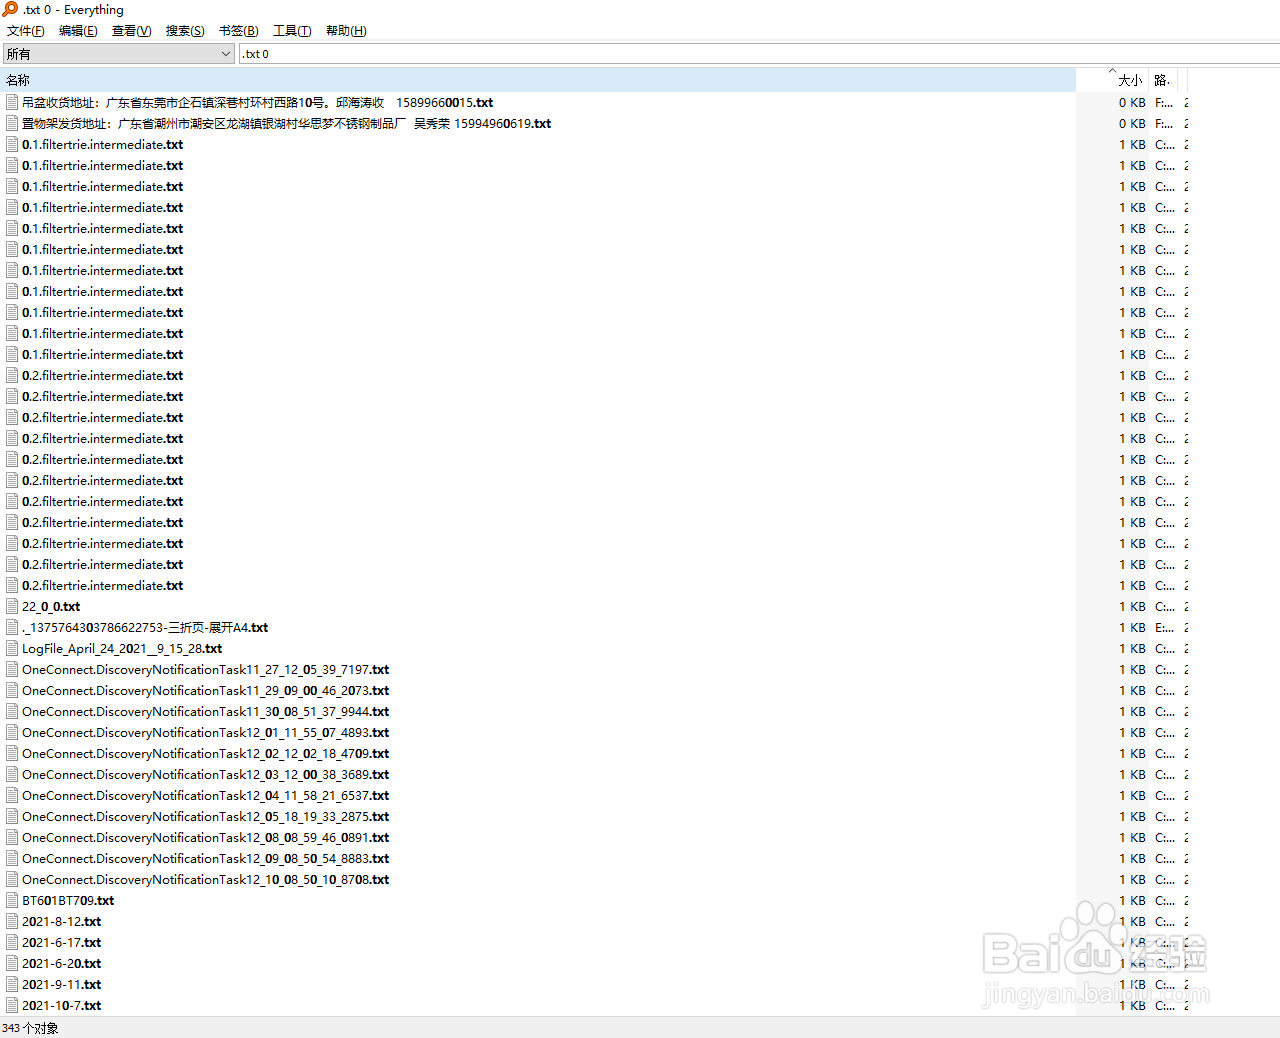Click file icon of 2021-6-17.txt
Screen dimensions: 1280x1038
pos(12,943)
